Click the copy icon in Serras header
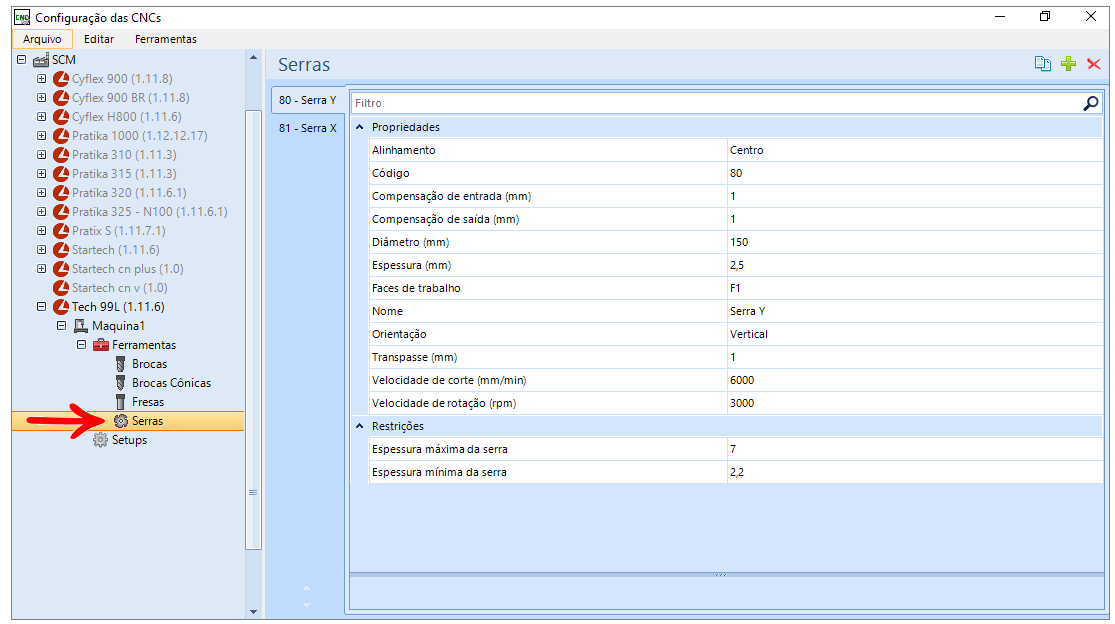This screenshot has height=624, width=1115. point(1042,64)
